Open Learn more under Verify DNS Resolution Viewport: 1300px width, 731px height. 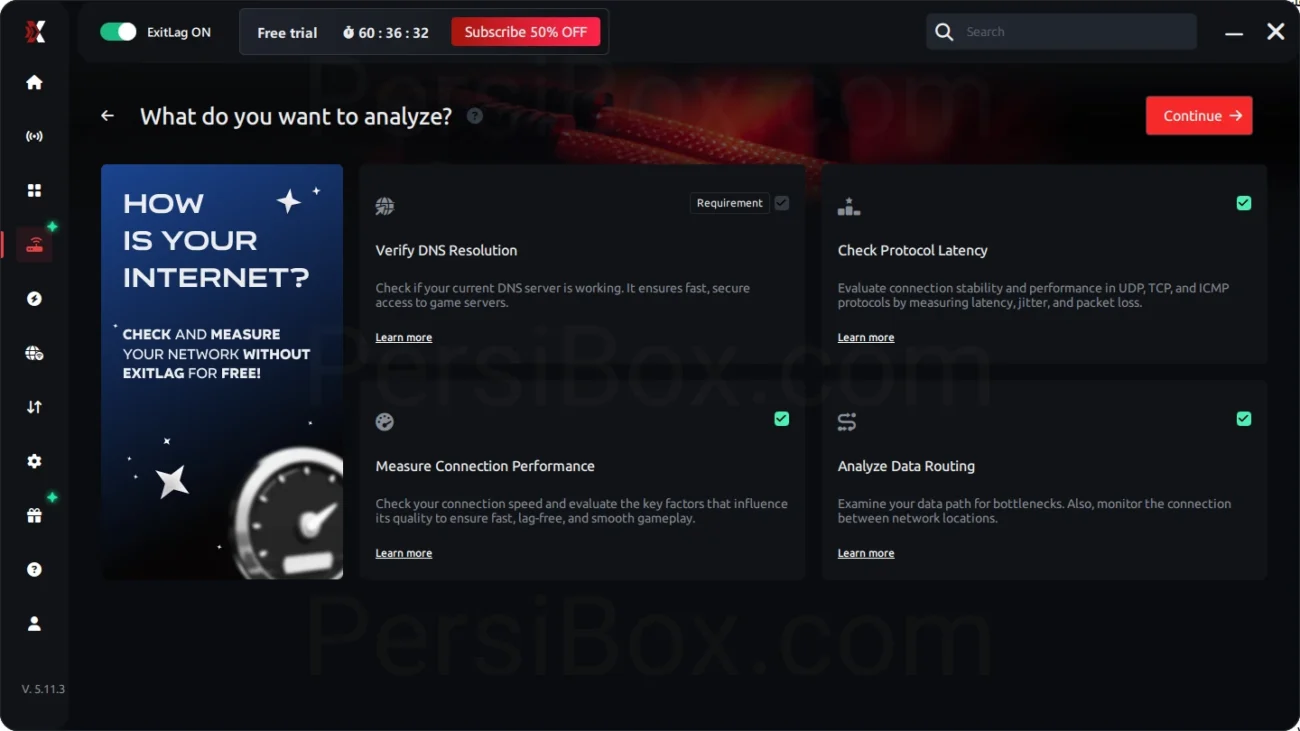click(x=404, y=338)
